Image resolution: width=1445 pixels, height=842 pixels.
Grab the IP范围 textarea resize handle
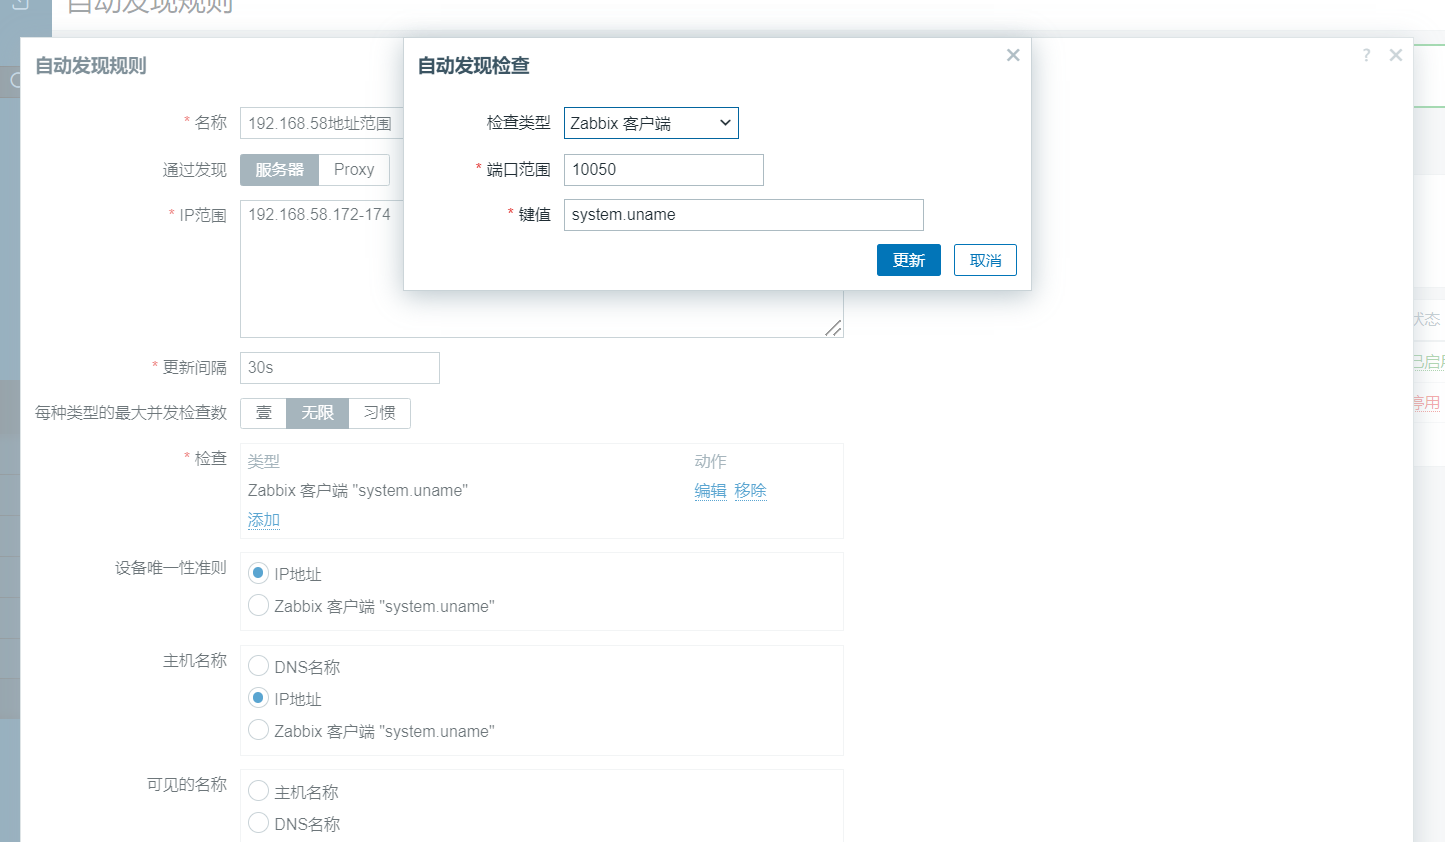click(833, 328)
